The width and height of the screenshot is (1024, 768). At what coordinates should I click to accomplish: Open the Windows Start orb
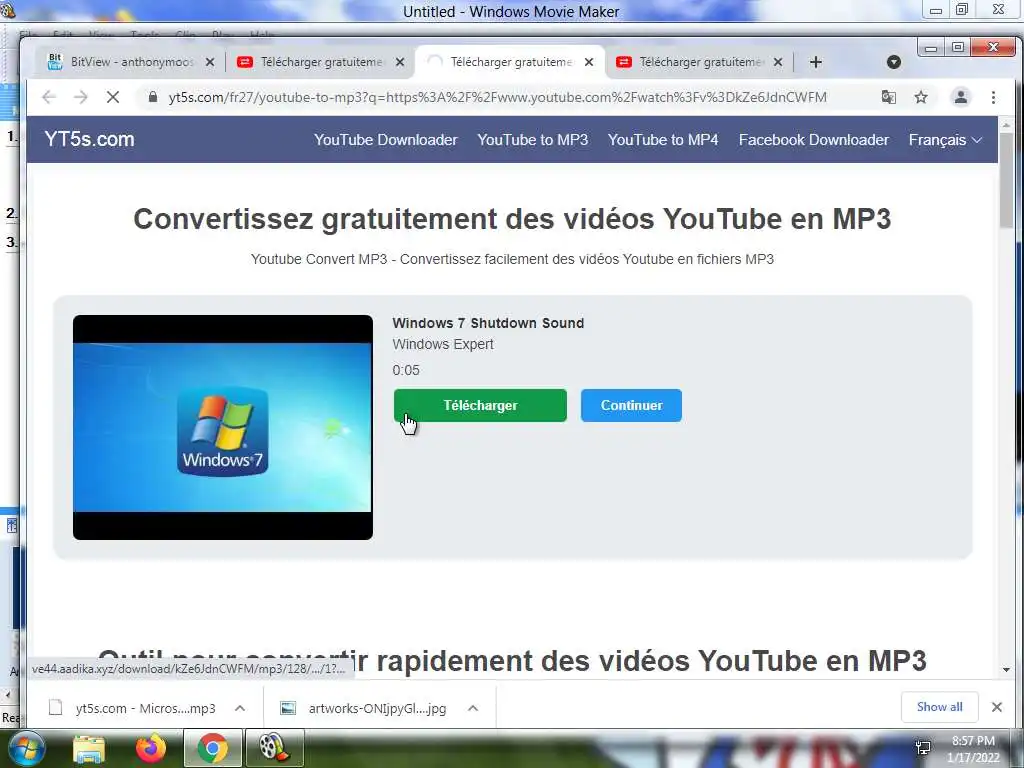pos(26,748)
